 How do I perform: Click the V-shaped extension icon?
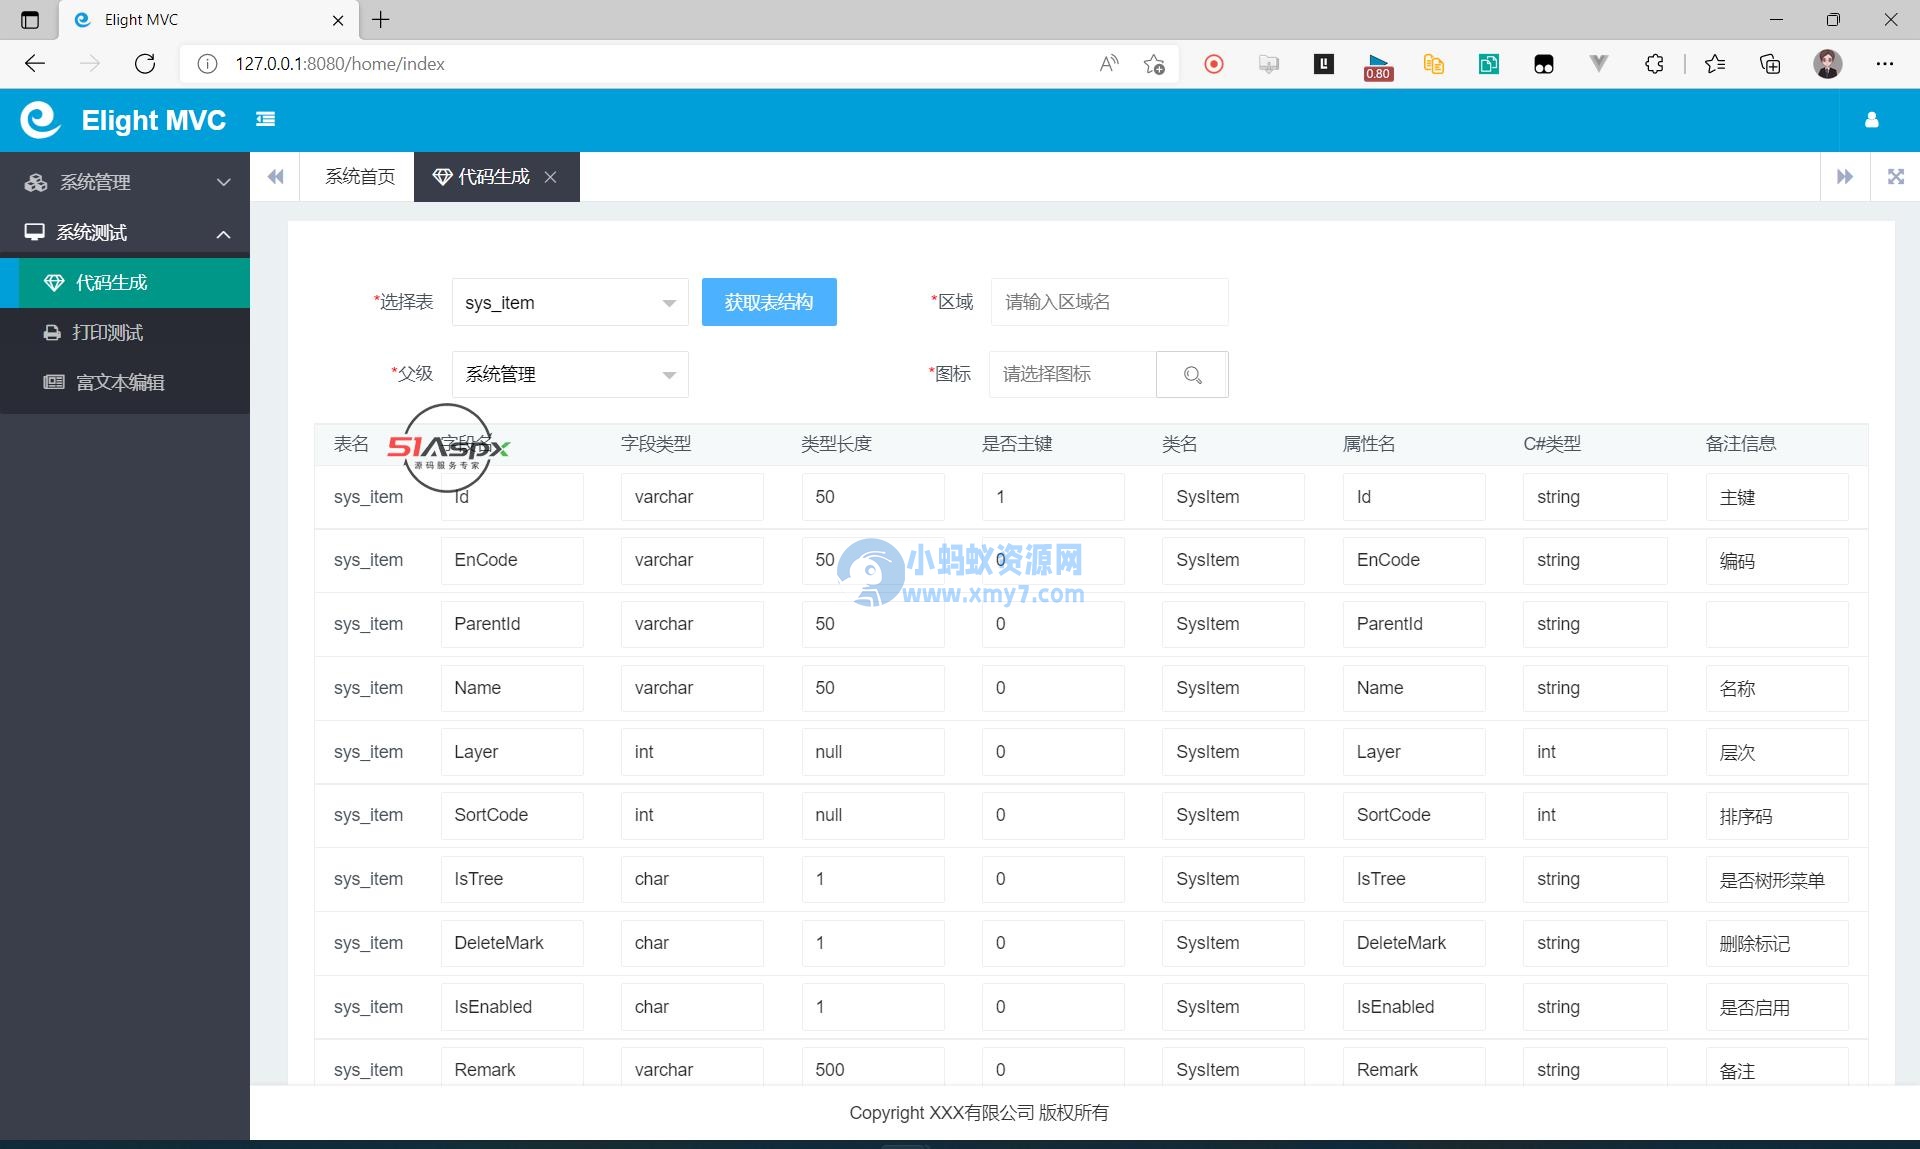[x=1599, y=64]
